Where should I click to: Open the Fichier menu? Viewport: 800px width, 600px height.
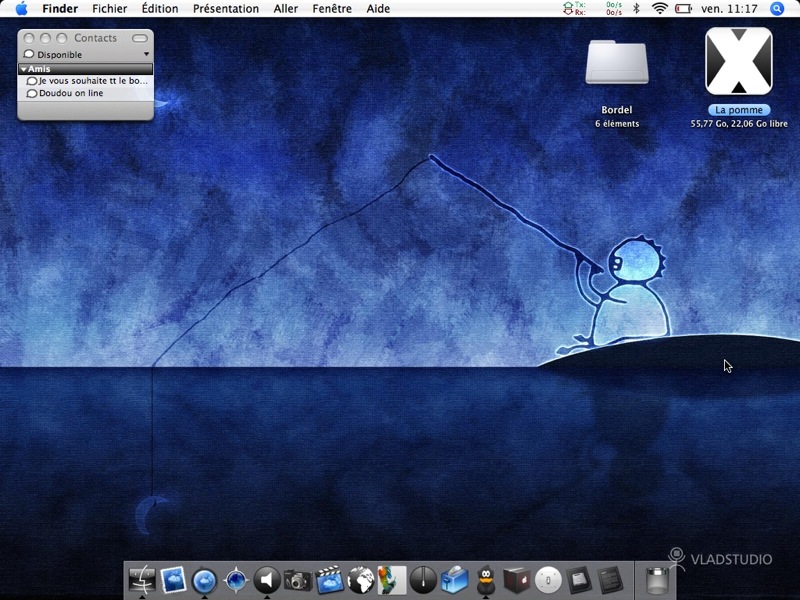(110, 9)
